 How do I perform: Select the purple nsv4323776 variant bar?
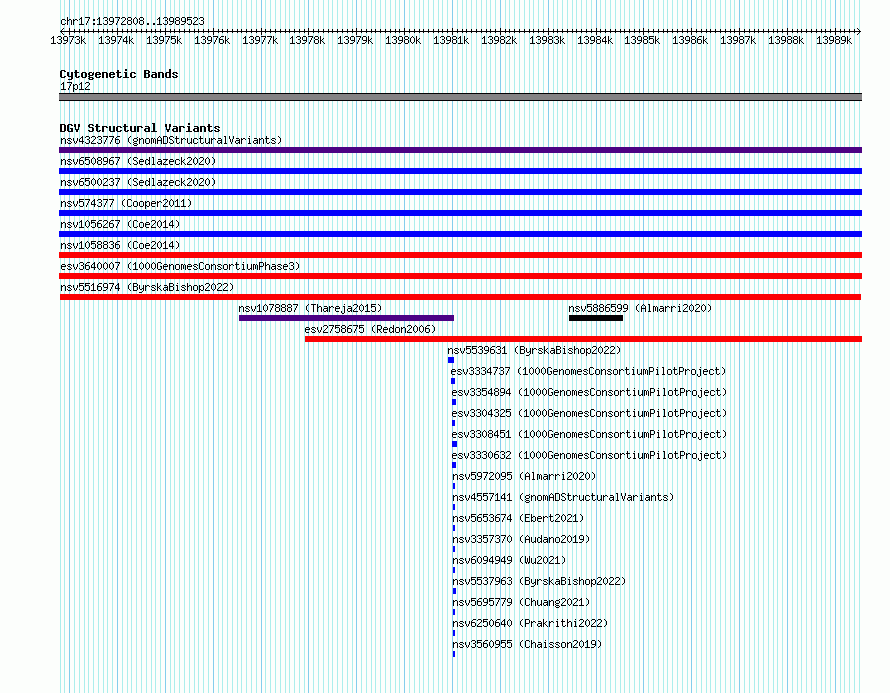coord(460,150)
